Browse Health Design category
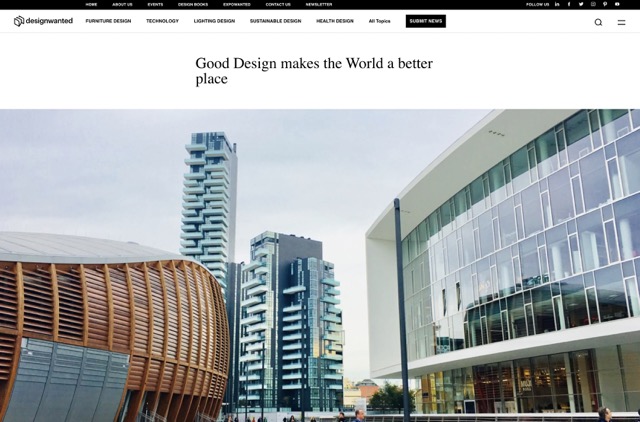The image size is (640, 422). click(x=335, y=21)
